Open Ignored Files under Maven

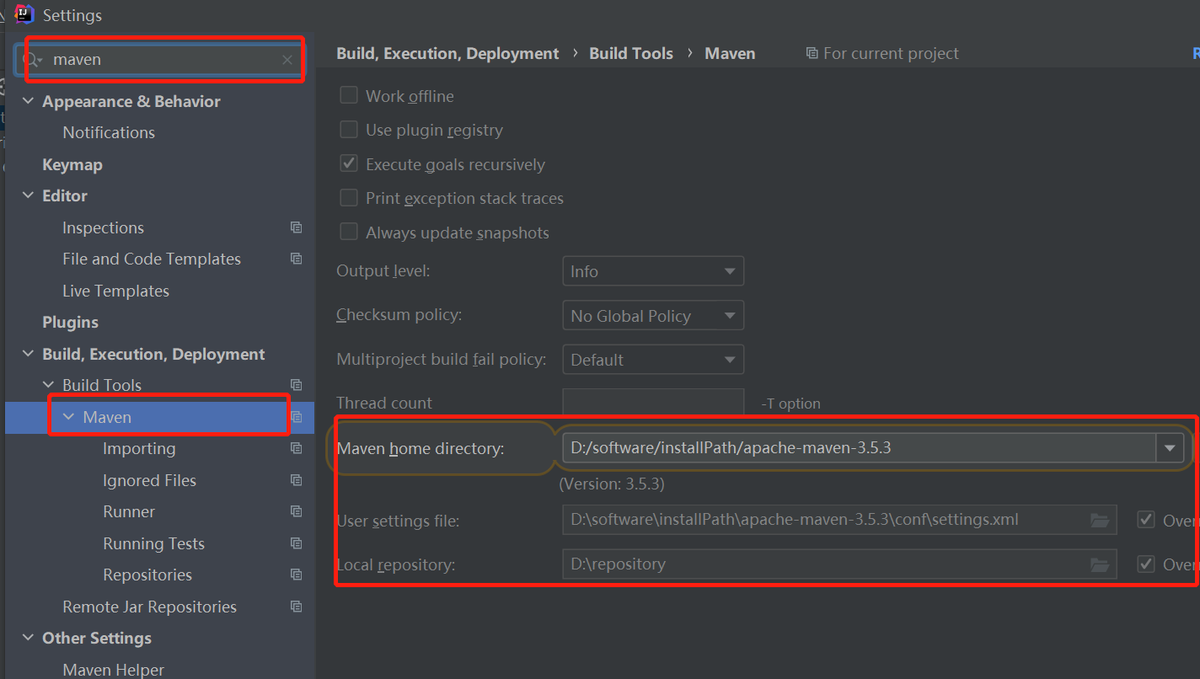pos(150,480)
